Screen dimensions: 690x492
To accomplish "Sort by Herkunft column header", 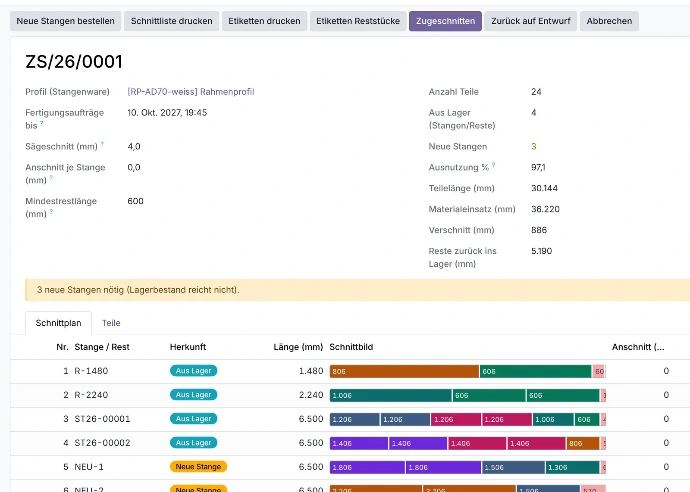I will [188, 347].
